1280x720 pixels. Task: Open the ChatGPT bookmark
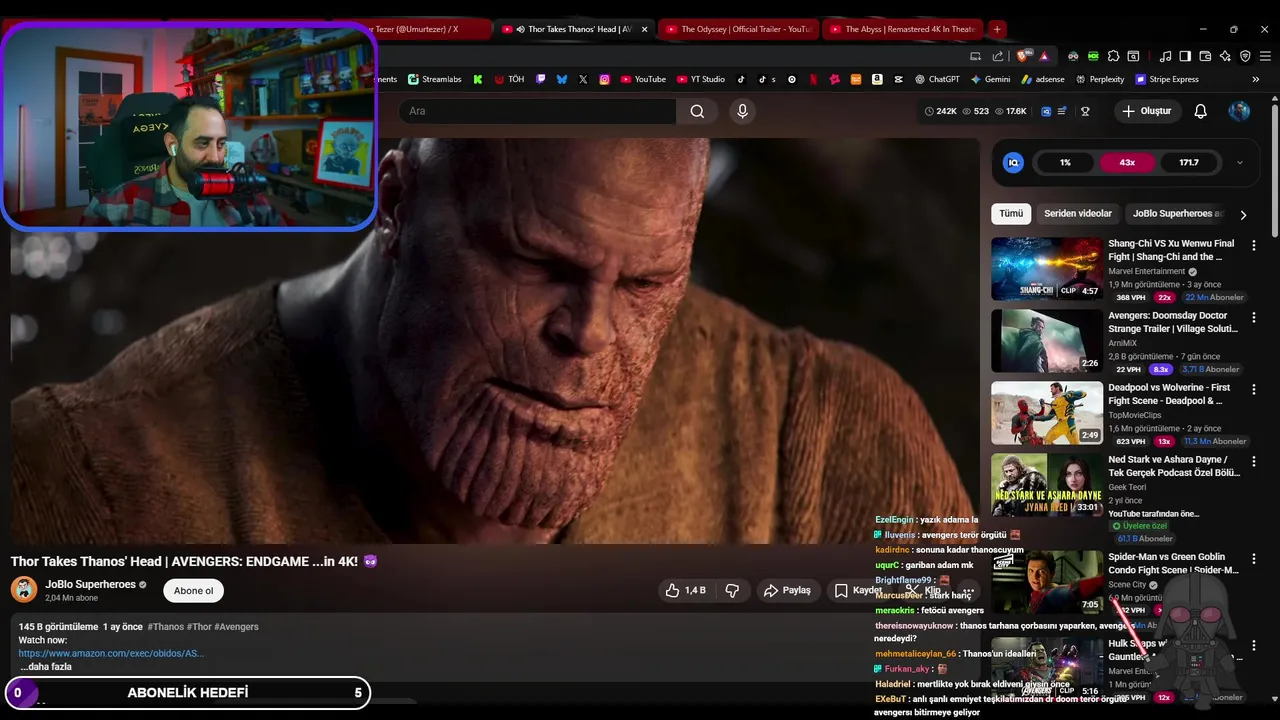tap(936, 79)
